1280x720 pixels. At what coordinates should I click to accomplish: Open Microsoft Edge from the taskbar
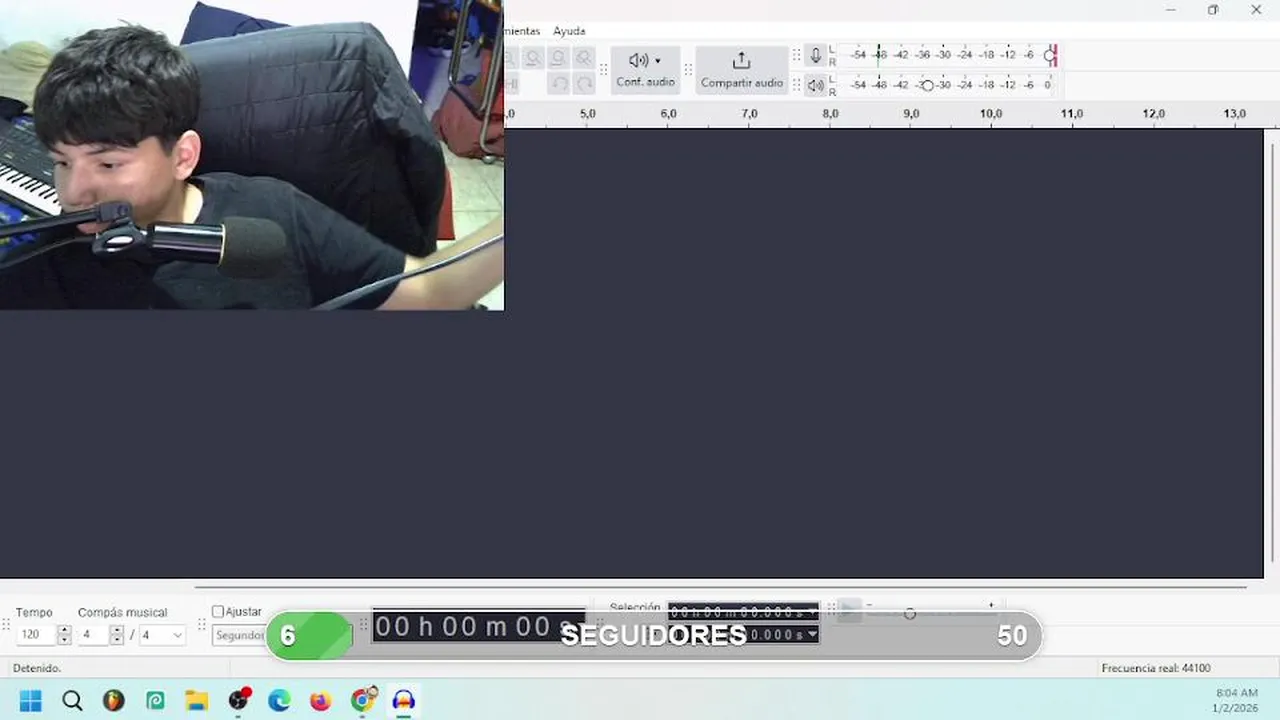[279, 700]
